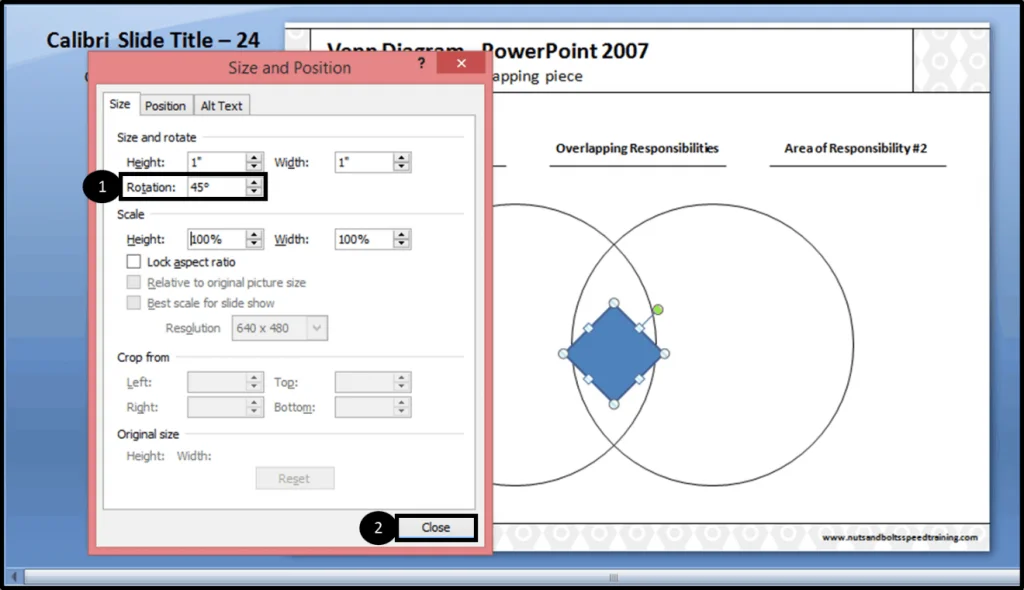This screenshot has width=1024, height=590.
Task: Click the diamond's right corner handle
Action: coord(664,353)
